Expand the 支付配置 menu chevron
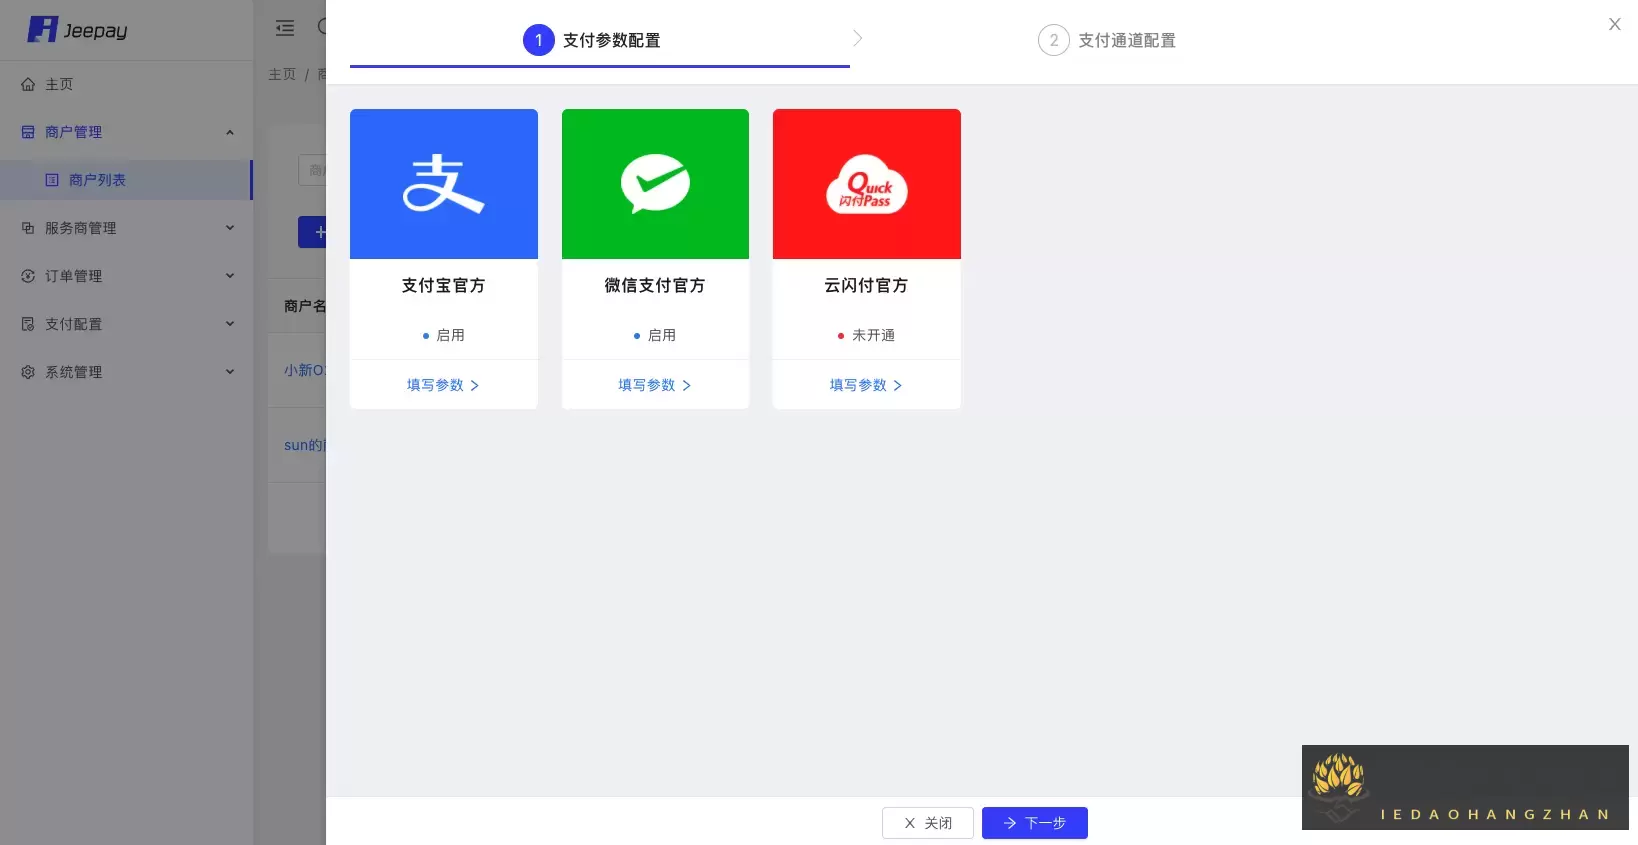The image size is (1638, 845). click(230, 324)
